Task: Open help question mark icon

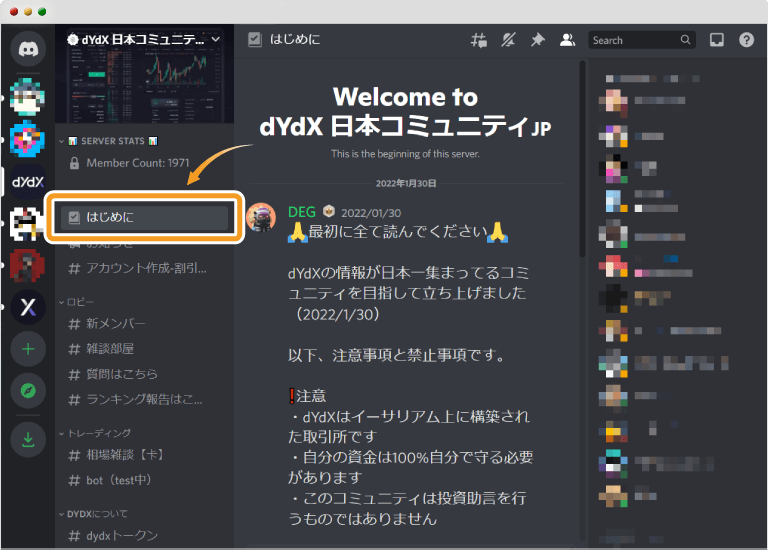Action: pyautogui.click(x=746, y=40)
